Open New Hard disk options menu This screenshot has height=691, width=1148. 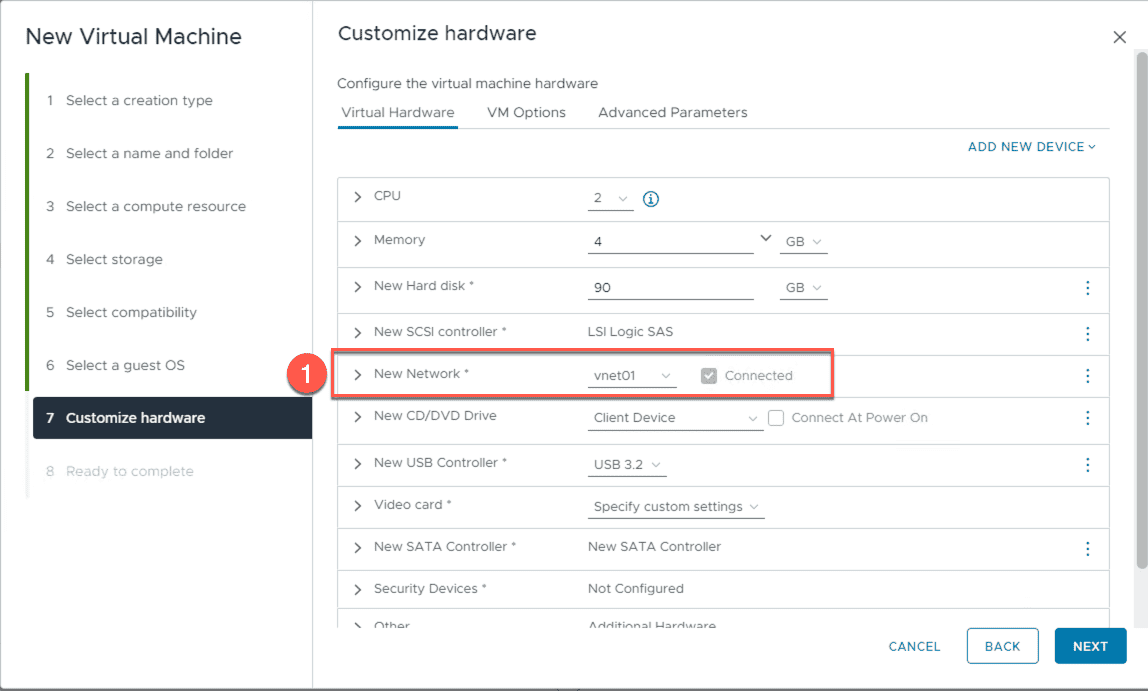[x=1087, y=288]
